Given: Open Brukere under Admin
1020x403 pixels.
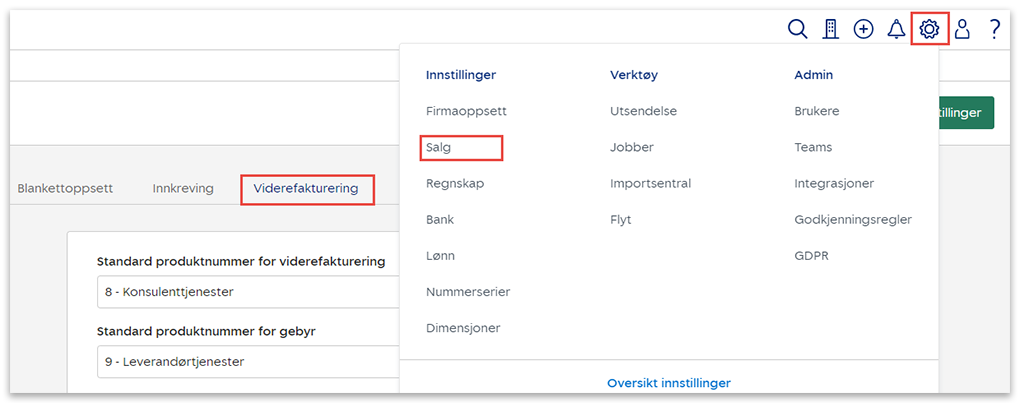Looking at the screenshot, I should [x=816, y=111].
